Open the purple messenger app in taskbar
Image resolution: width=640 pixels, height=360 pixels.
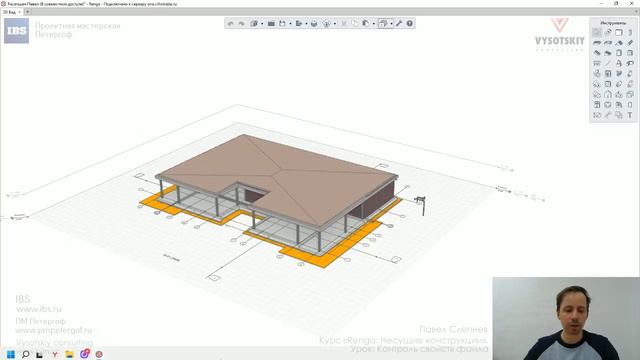click(x=84, y=353)
